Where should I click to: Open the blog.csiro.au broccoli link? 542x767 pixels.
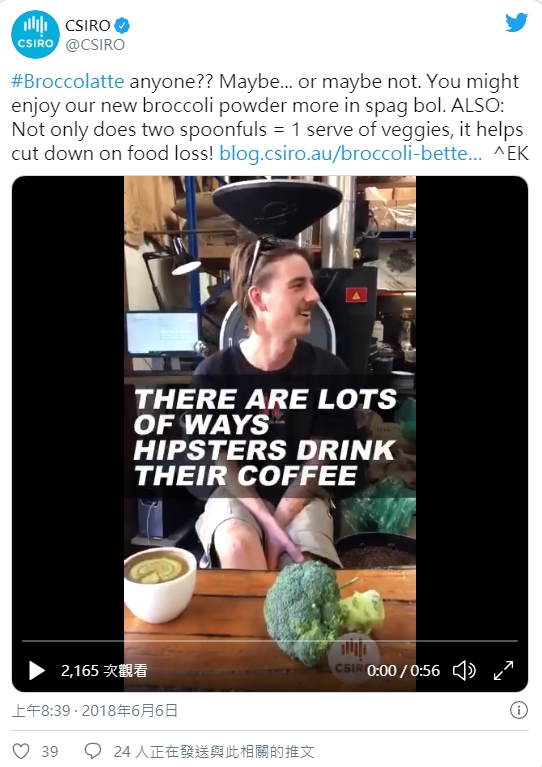pos(350,154)
